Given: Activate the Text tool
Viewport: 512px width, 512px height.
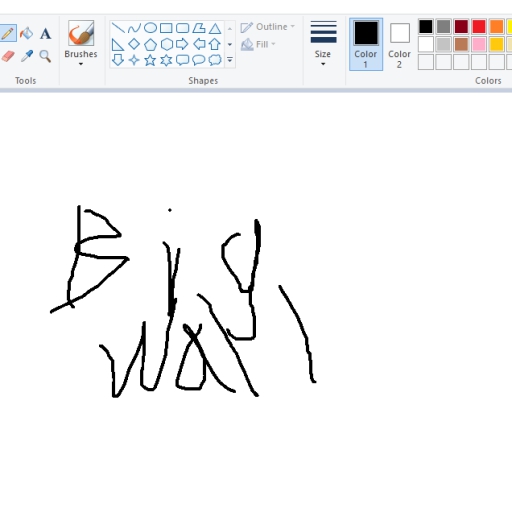Looking at the screenshot, I should point(45,33).
